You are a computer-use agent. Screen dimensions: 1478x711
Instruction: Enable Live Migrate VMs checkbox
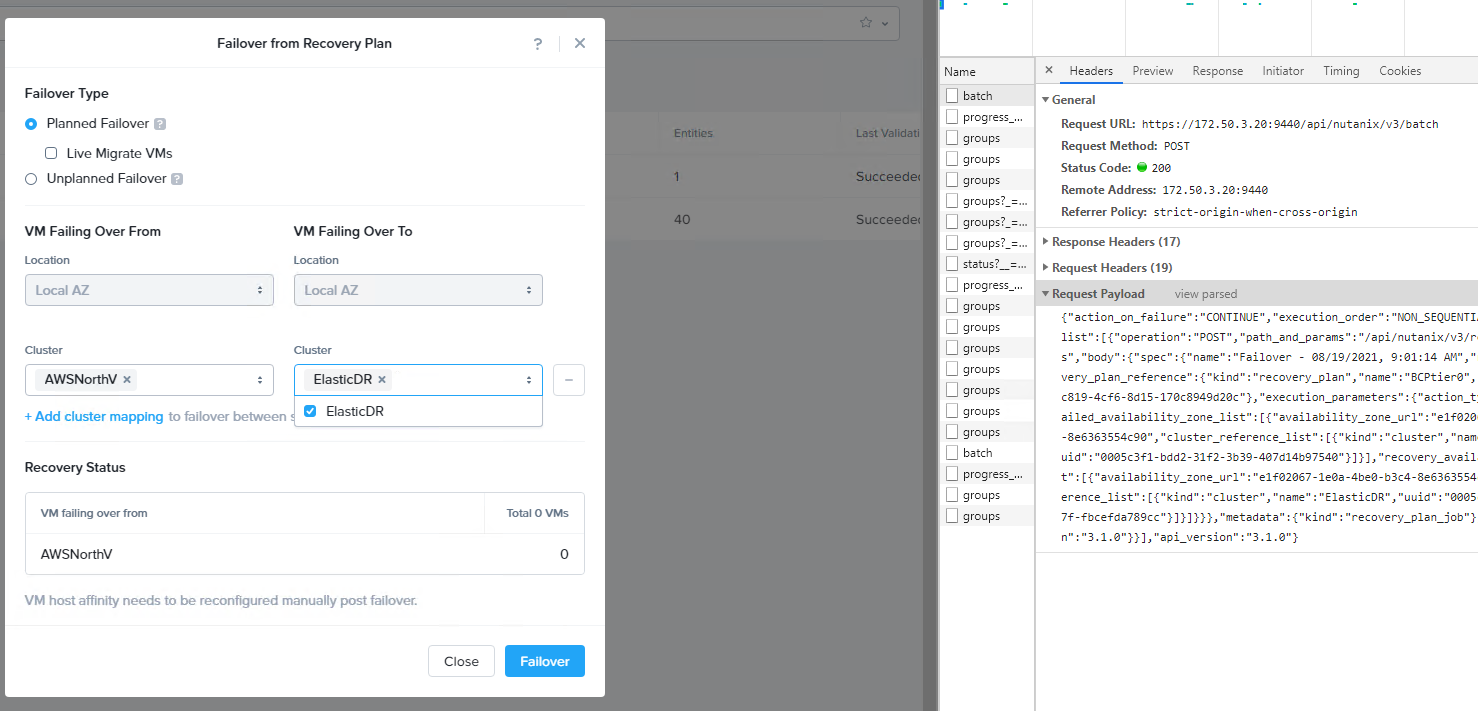coord(51,154)
